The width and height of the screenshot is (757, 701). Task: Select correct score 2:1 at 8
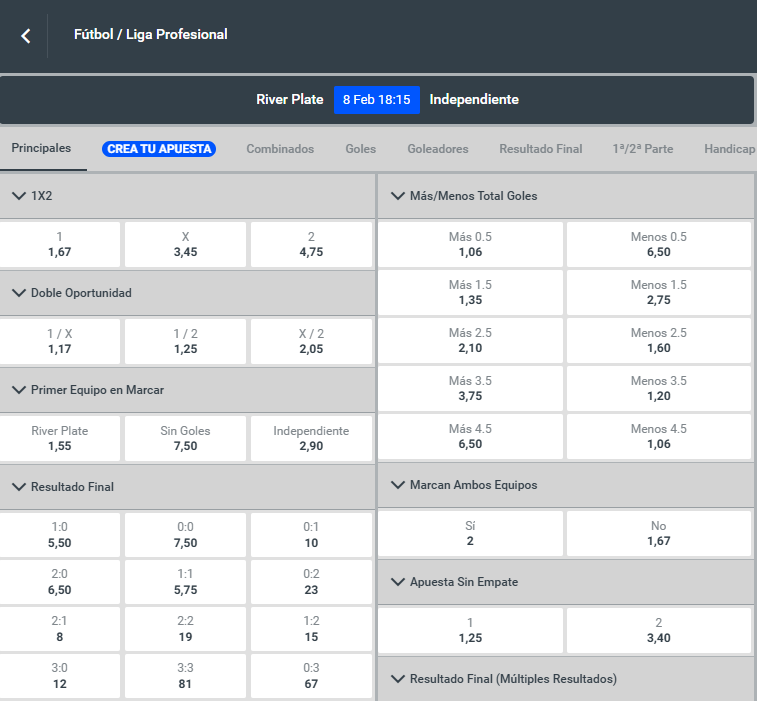coord(59,629)
